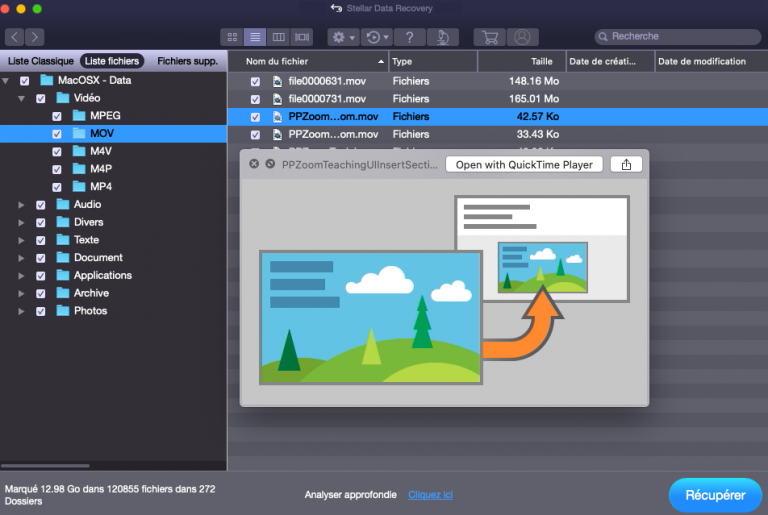Viewport: 768px width, 515px height.
Task: Click the Récupérer button
Action: (715, 495)
